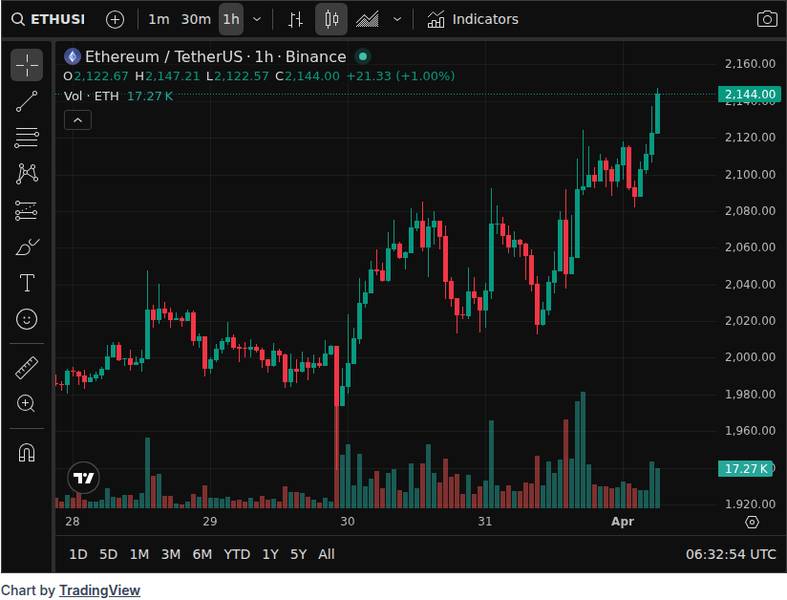Click the 30 date label on the time axis
The width and height of the screenshot is (787, 600).
(x=347, y=522)
